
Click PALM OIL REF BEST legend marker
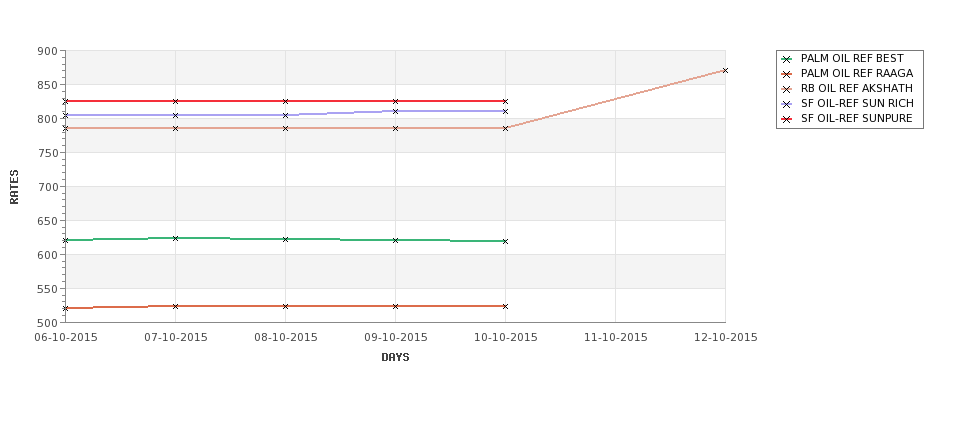click(787, 60)
